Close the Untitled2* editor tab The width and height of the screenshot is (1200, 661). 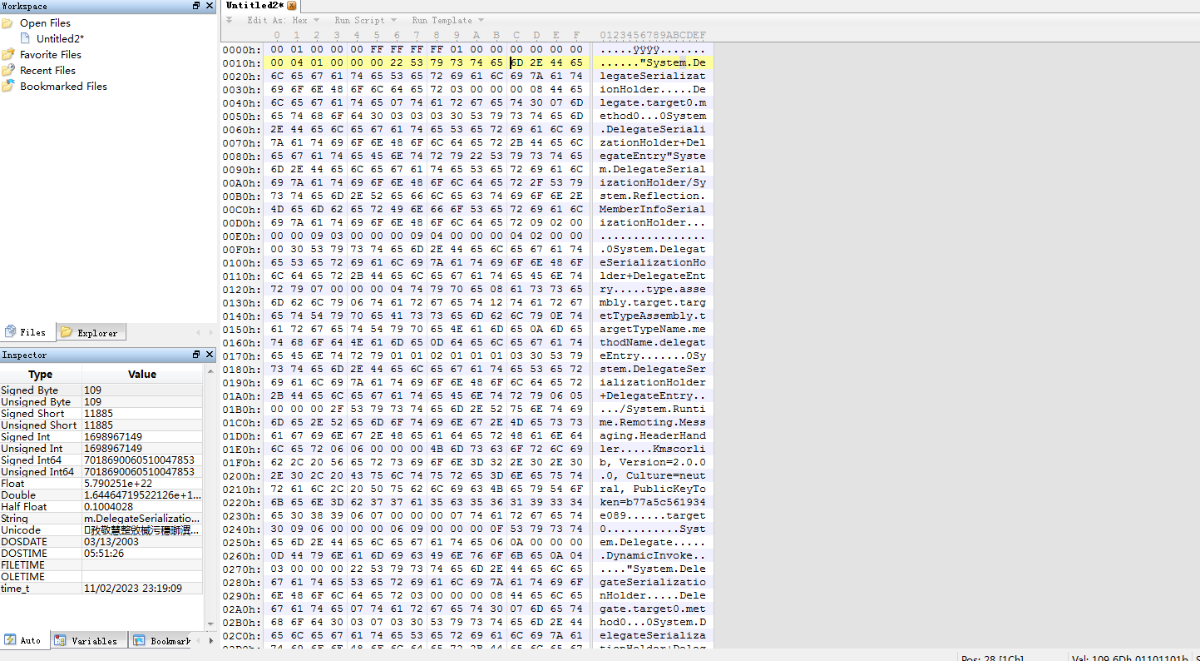tap(292, 6)
